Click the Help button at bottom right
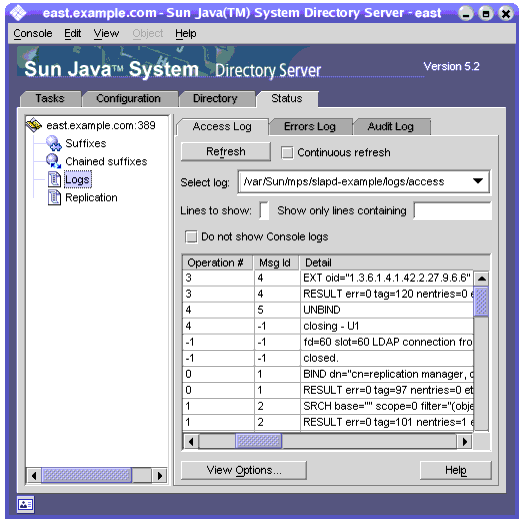Viewport: 520px width, 521px height. (x=456, y=470)
